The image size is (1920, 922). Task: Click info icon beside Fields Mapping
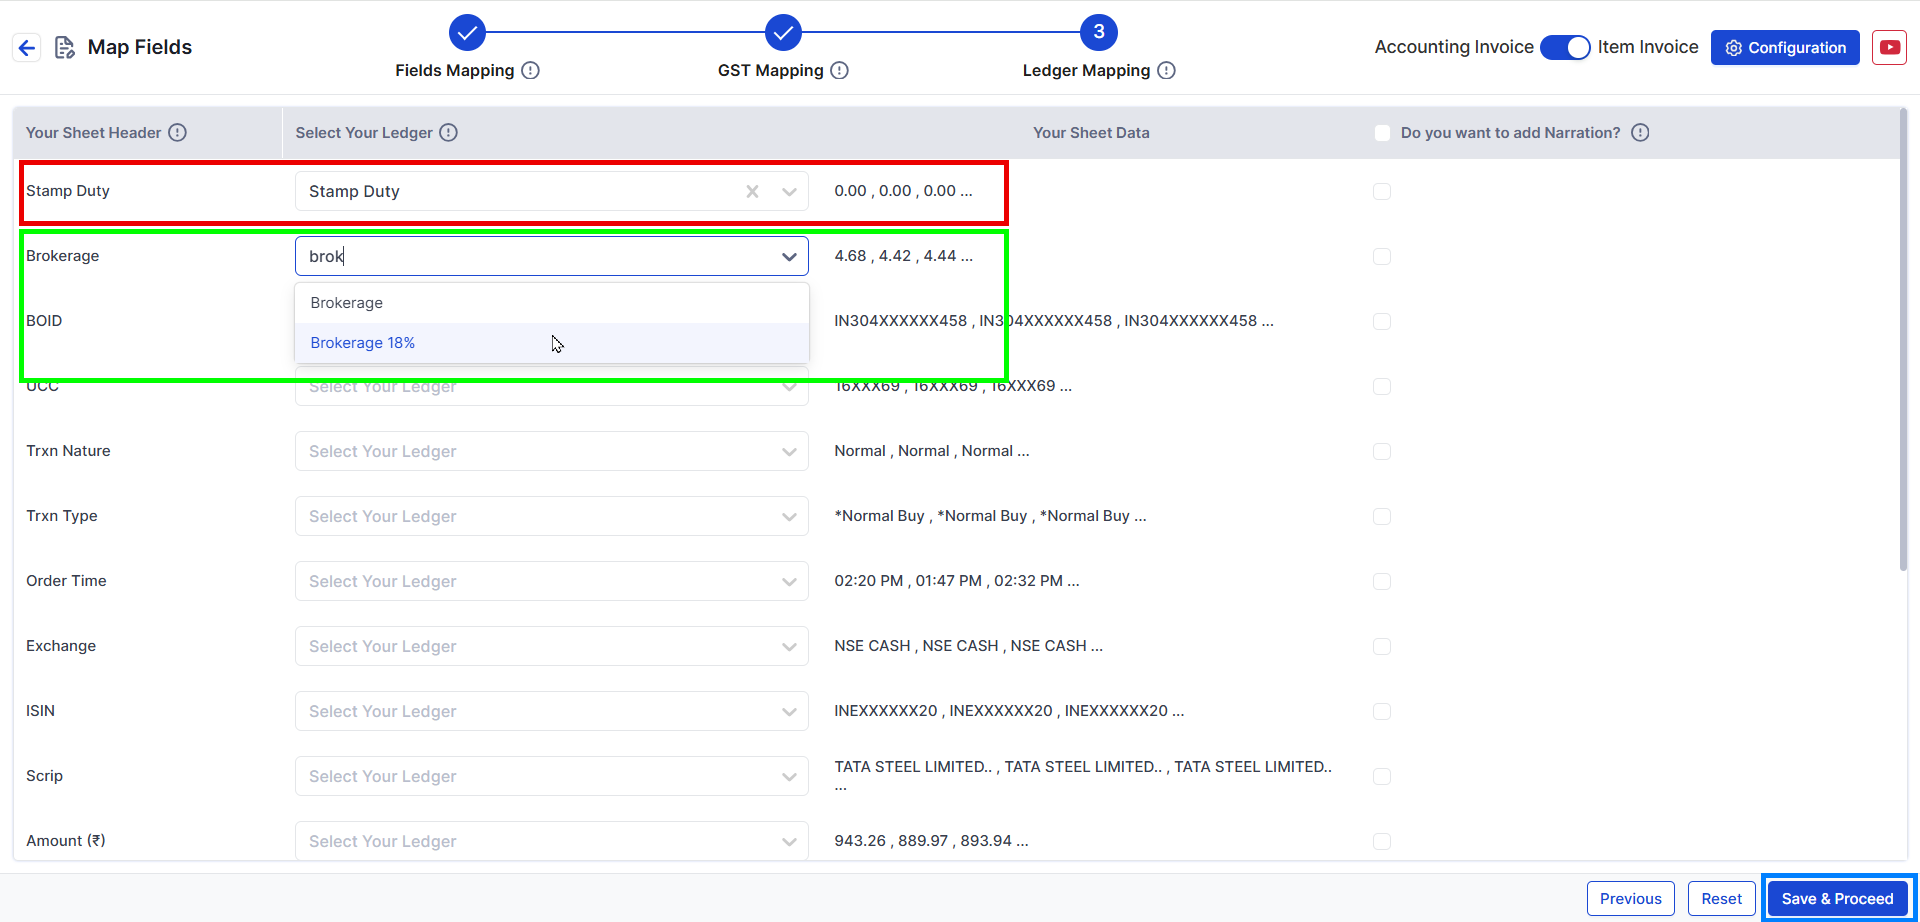pyautogui.click(x=531, y=70)
